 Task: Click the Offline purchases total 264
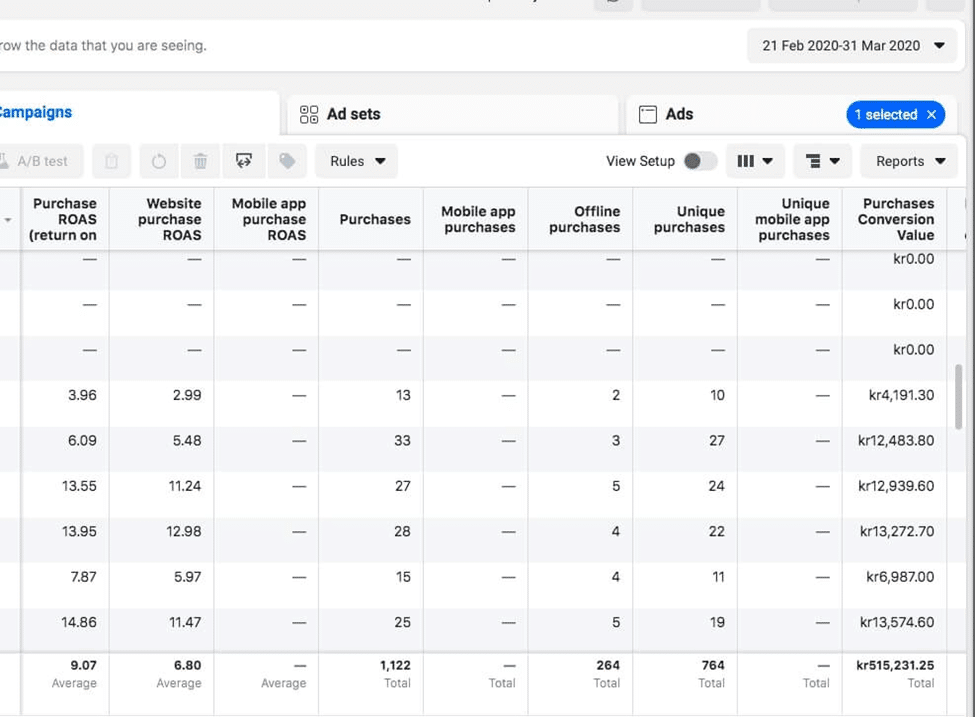point(608,665)
